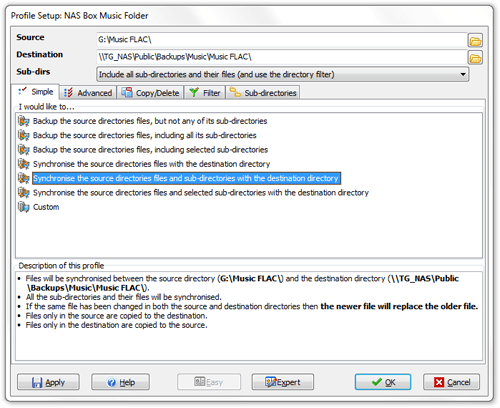Browse for Source folder using folder icon
The image size is (500, 408).
click(x=475, y=41)
